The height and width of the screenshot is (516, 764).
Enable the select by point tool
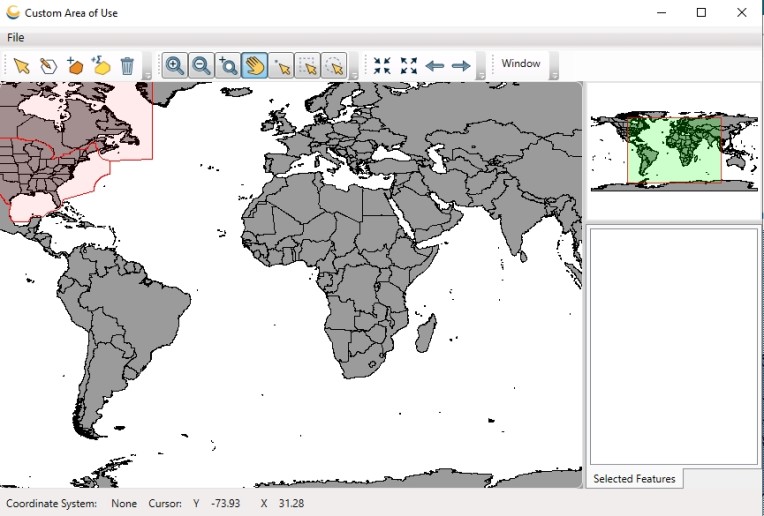point(282,66)
